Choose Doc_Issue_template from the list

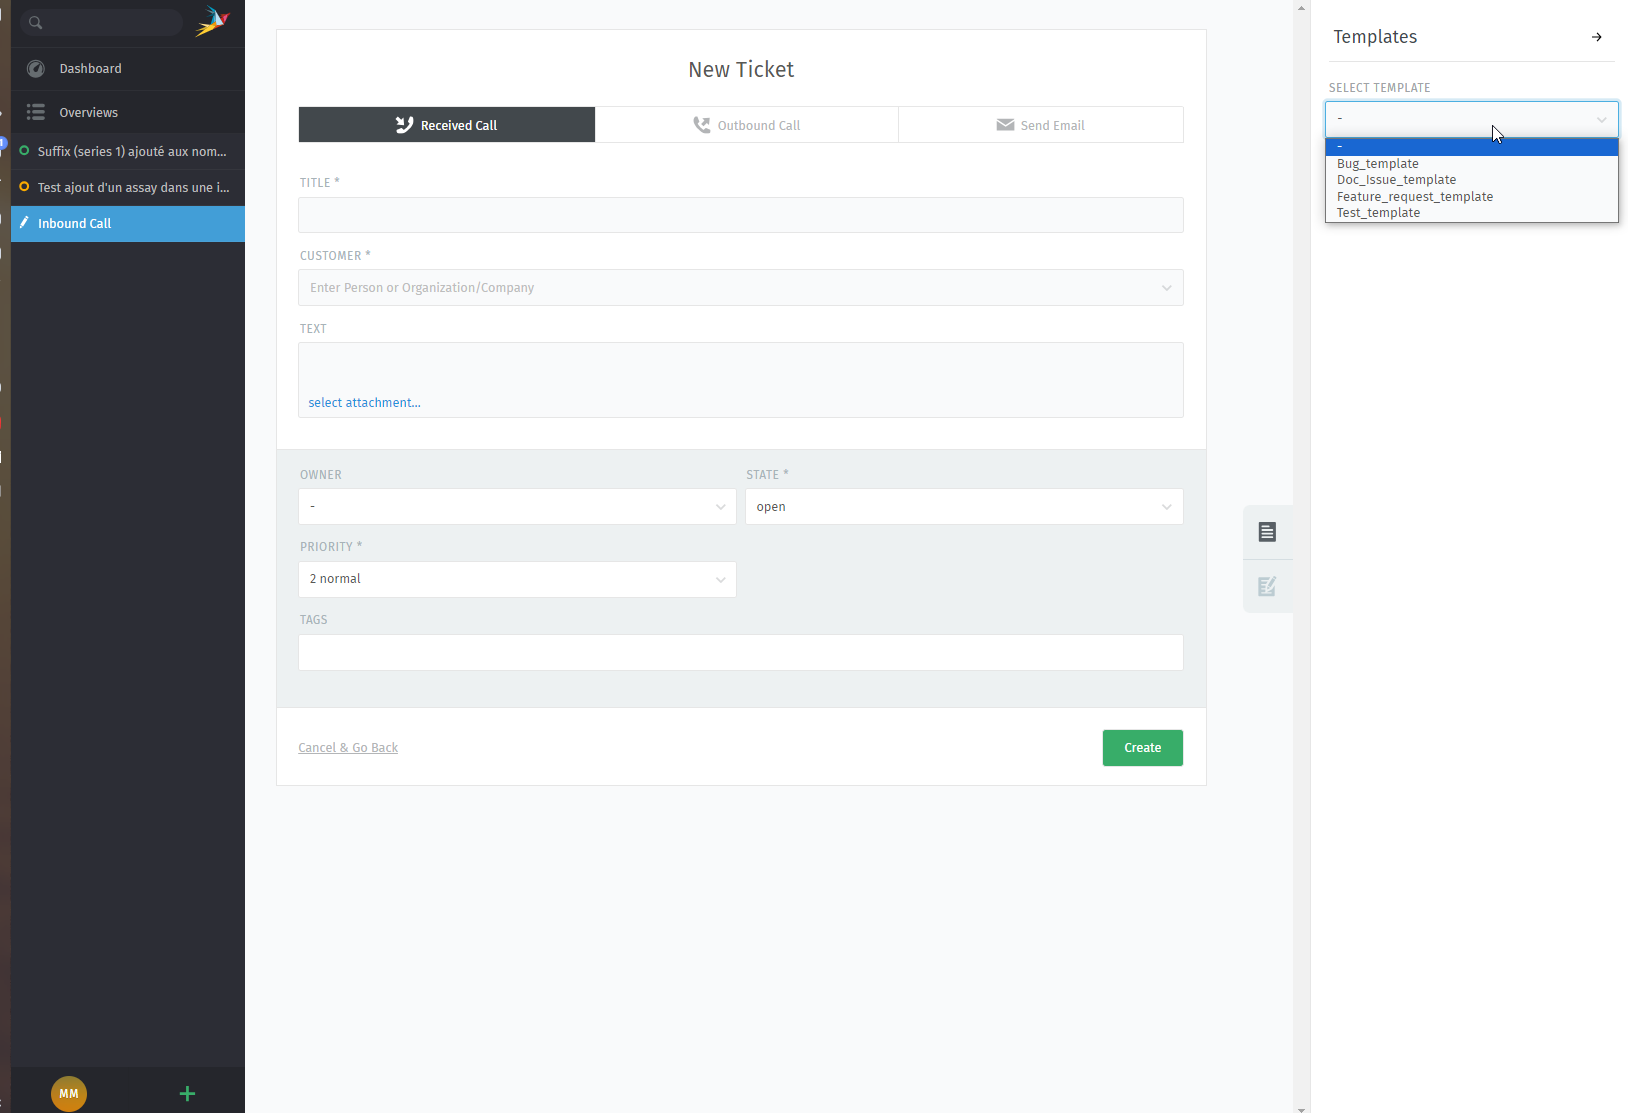pos(1471,180)
